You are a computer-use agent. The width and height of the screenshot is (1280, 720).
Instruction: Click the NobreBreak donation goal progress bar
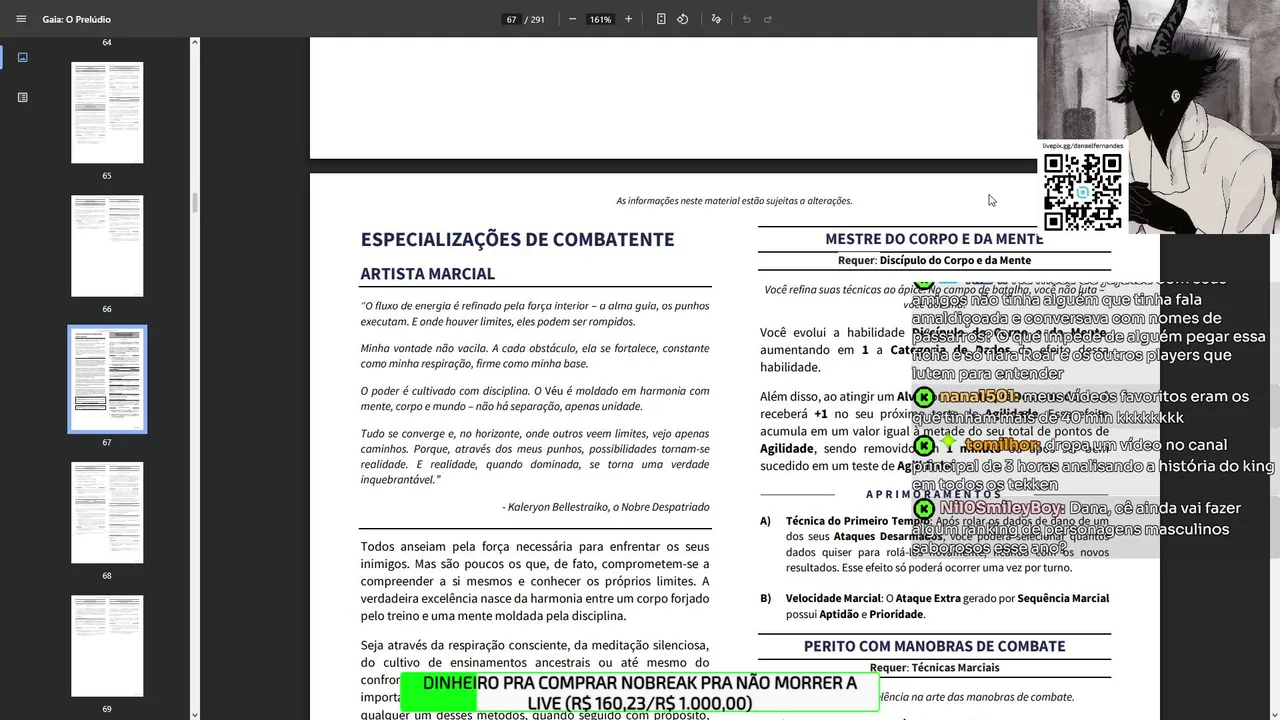639,693
